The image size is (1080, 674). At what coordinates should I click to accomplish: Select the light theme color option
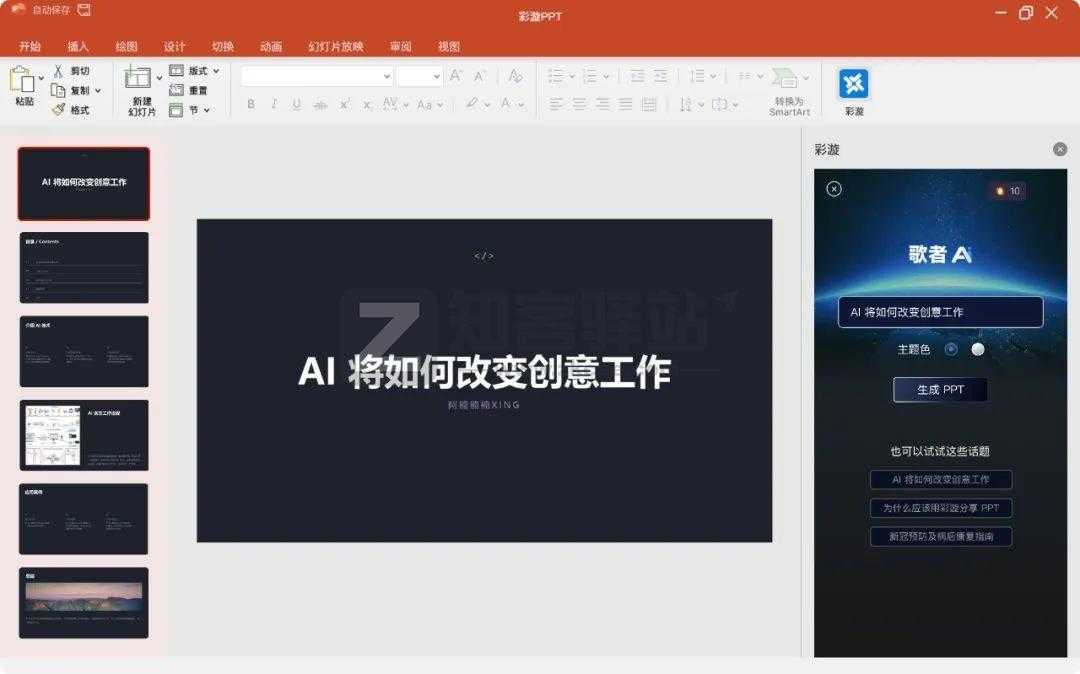pos(978,350)
